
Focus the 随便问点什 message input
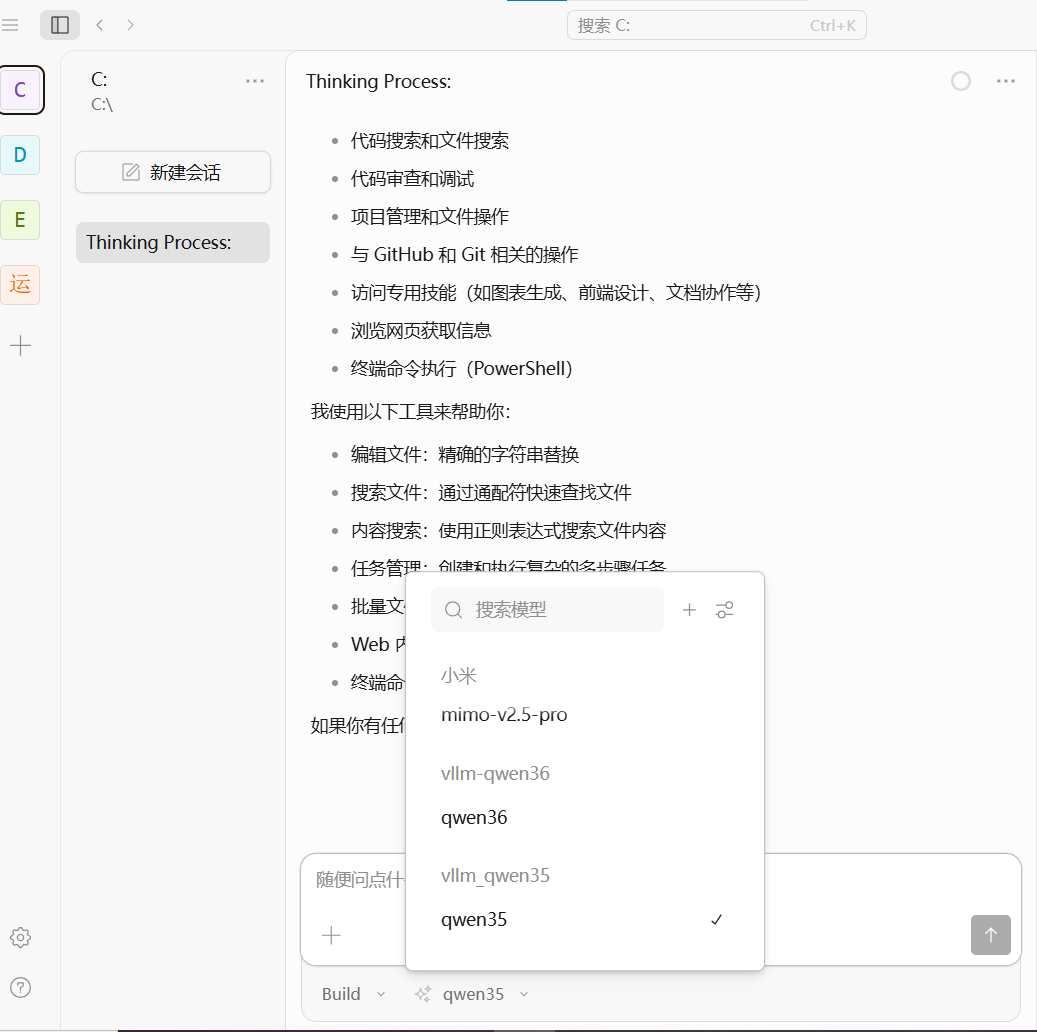coord(360,879)
